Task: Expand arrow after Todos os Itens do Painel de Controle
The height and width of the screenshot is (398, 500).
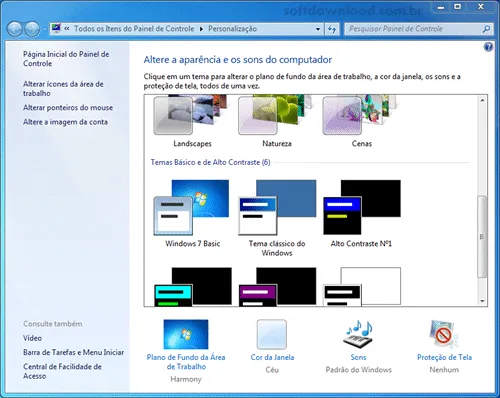Action: (x=201, y=29)
